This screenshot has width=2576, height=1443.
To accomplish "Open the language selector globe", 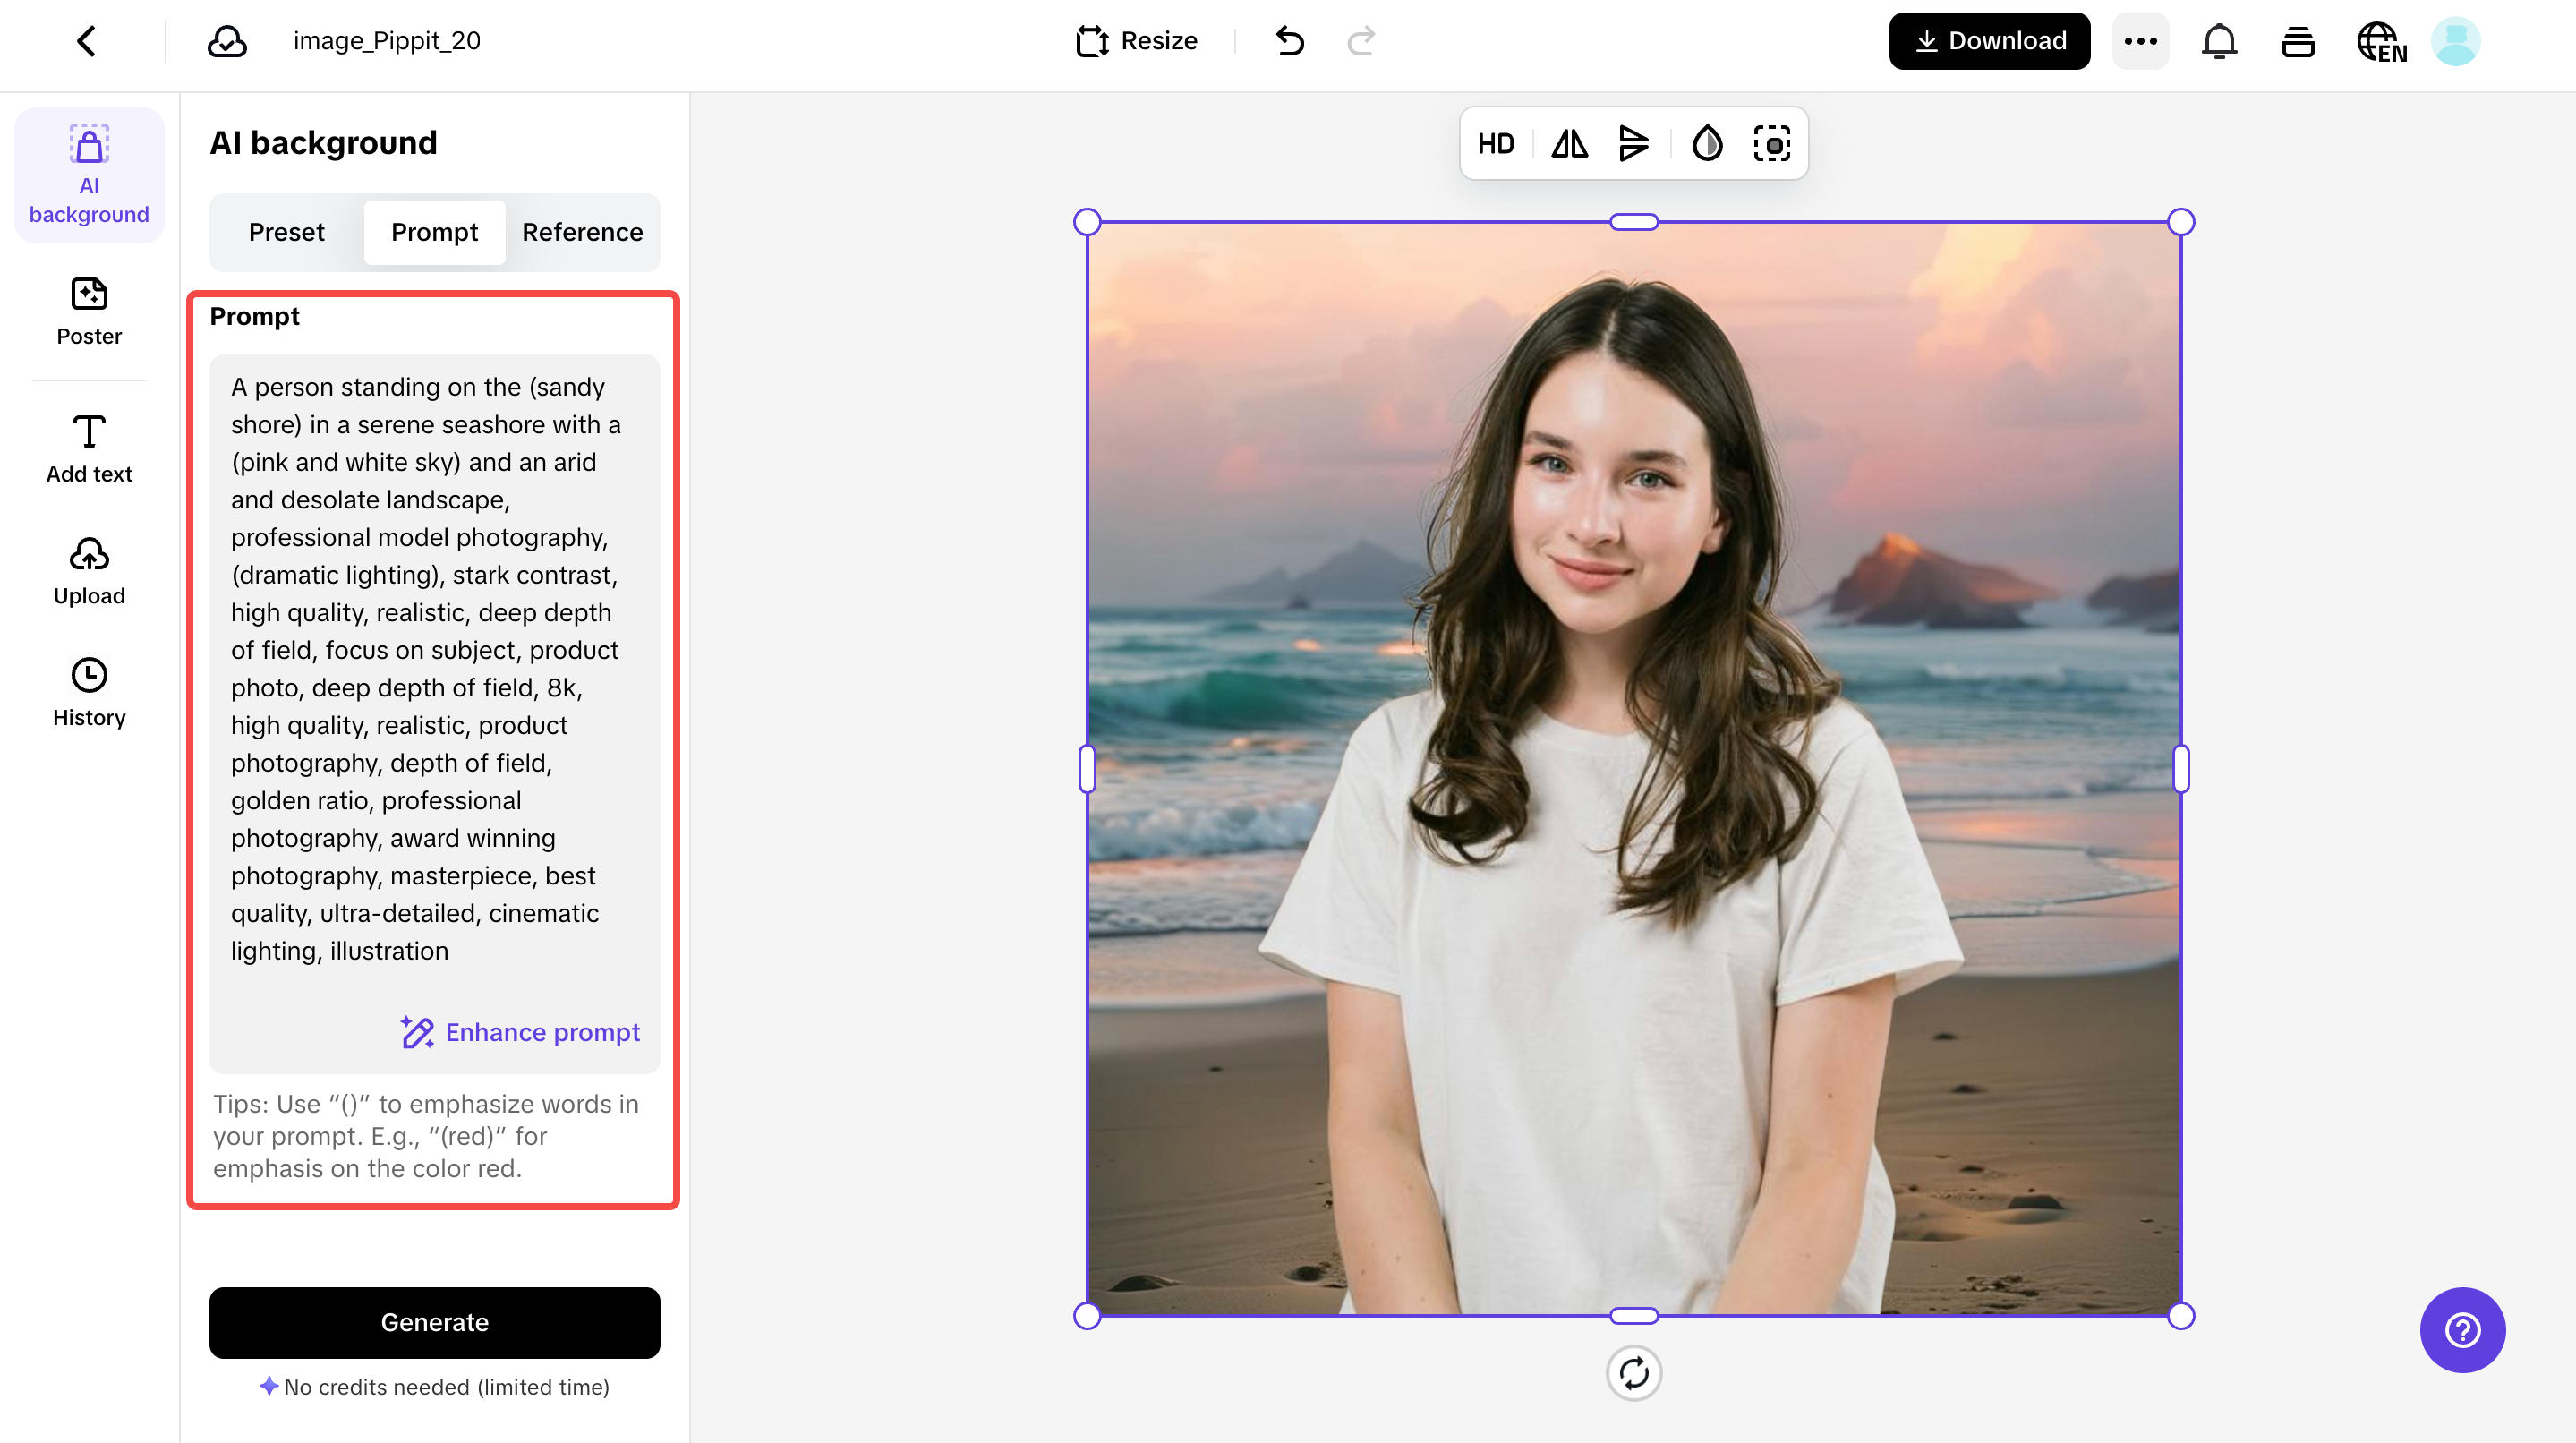I will (2382, 41).
